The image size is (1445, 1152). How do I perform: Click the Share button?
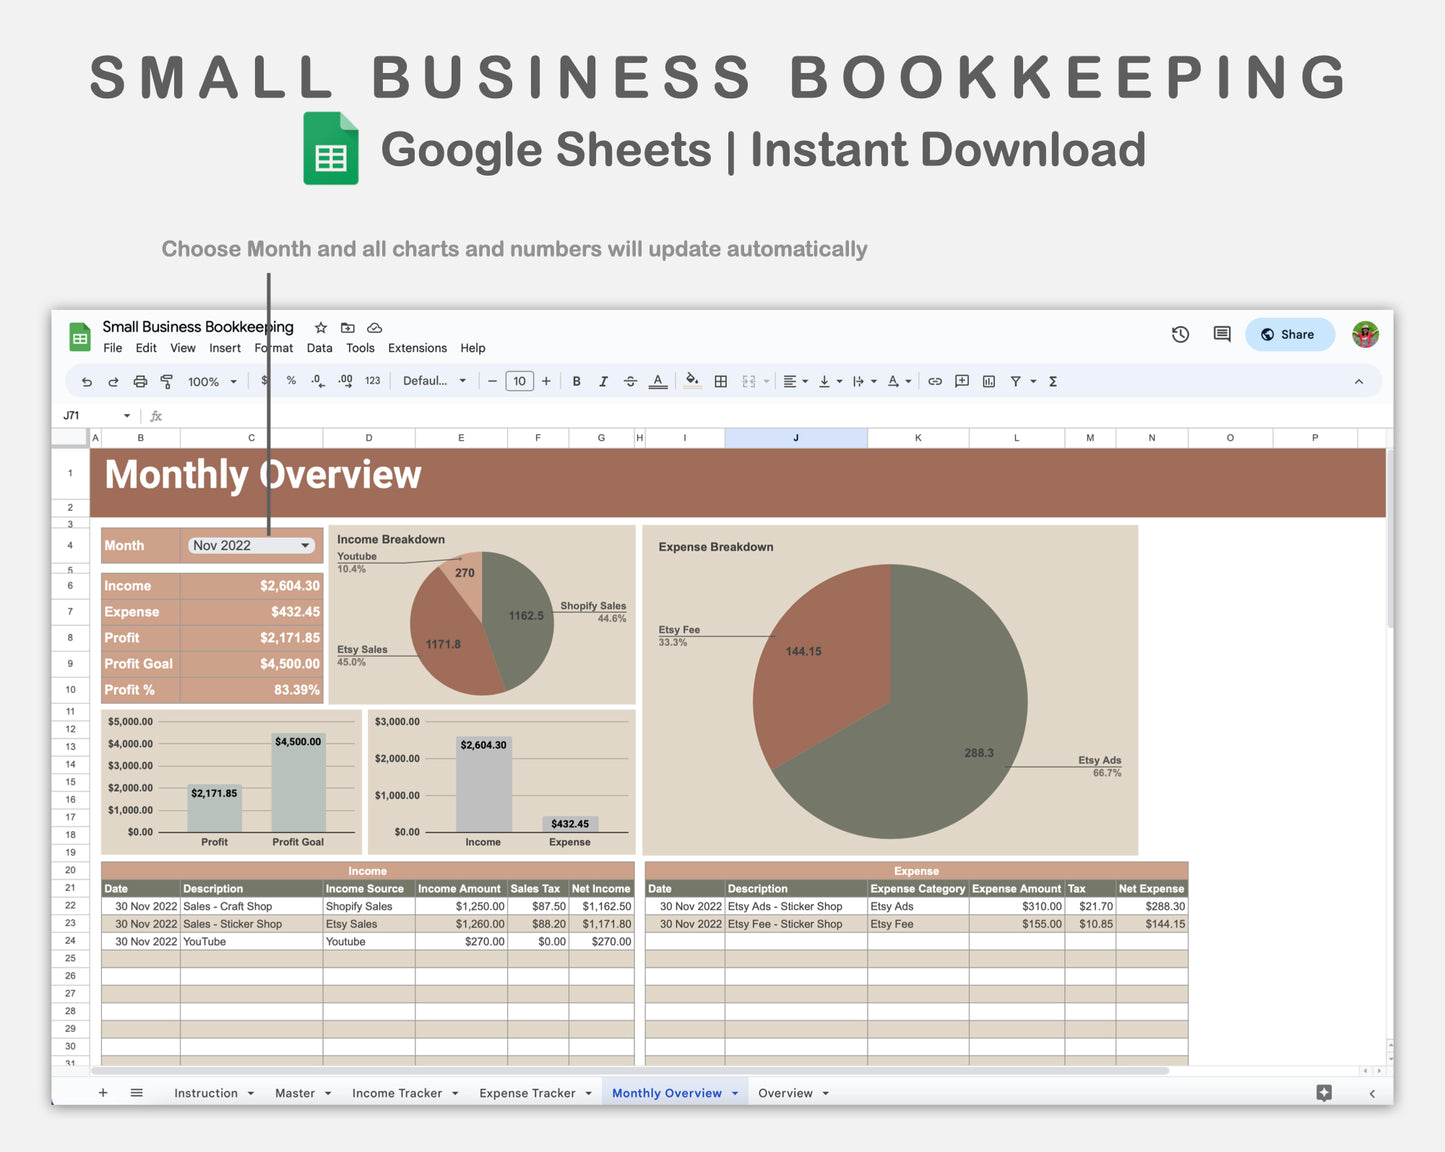pos(1289,334)
